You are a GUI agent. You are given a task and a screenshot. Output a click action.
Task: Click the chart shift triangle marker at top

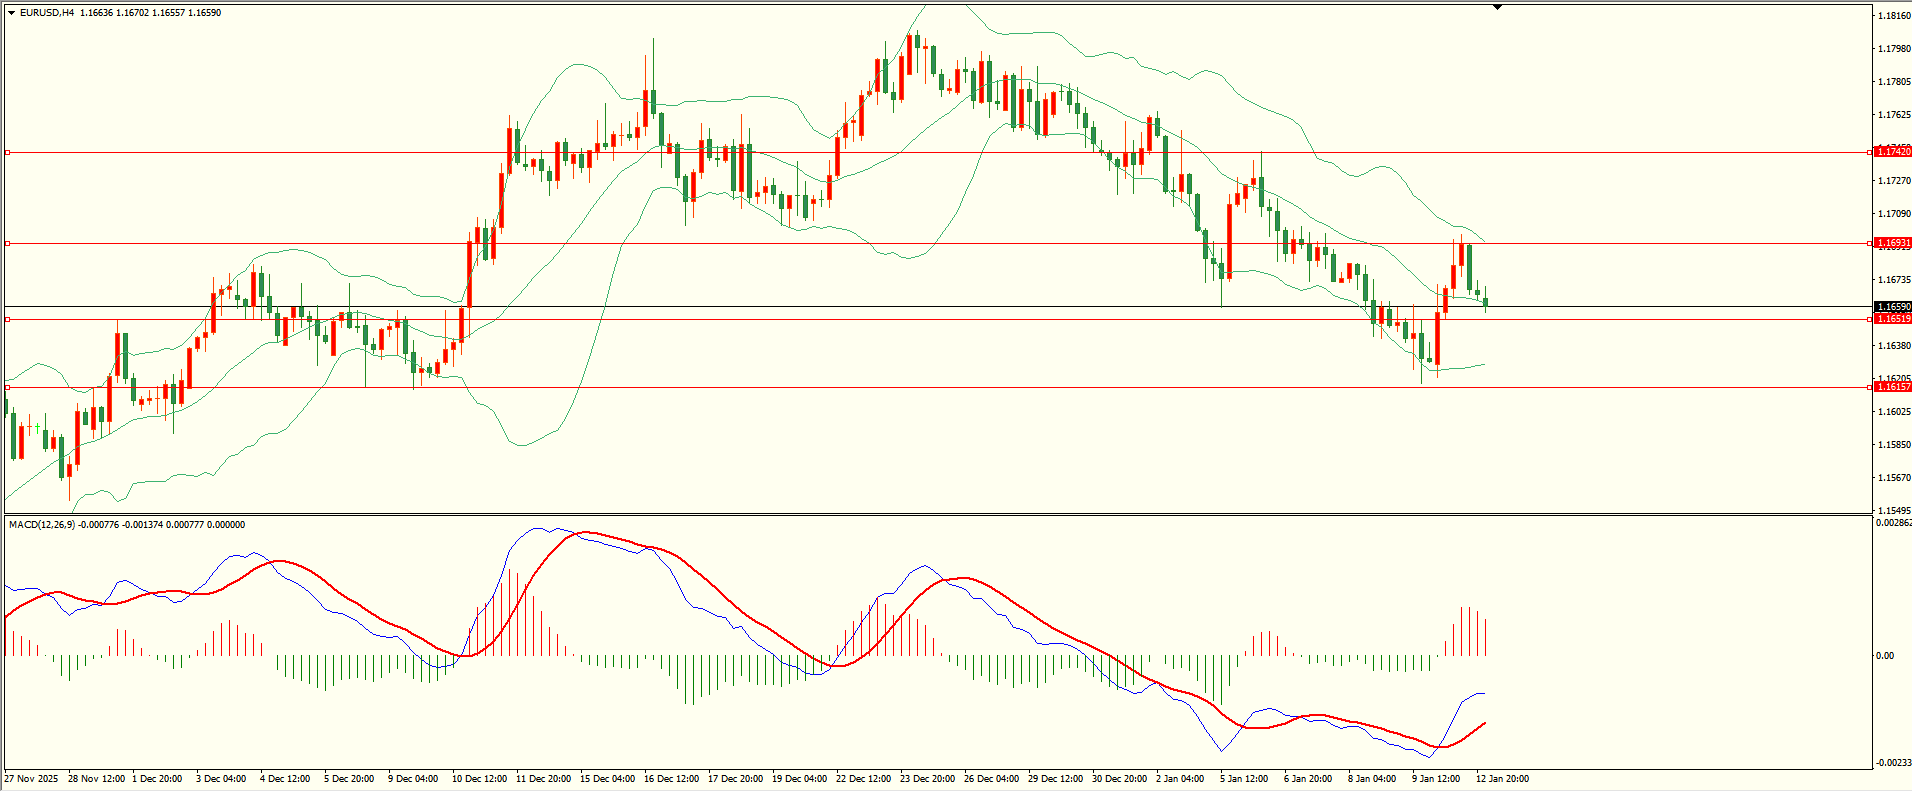[x=1497, y=7]
